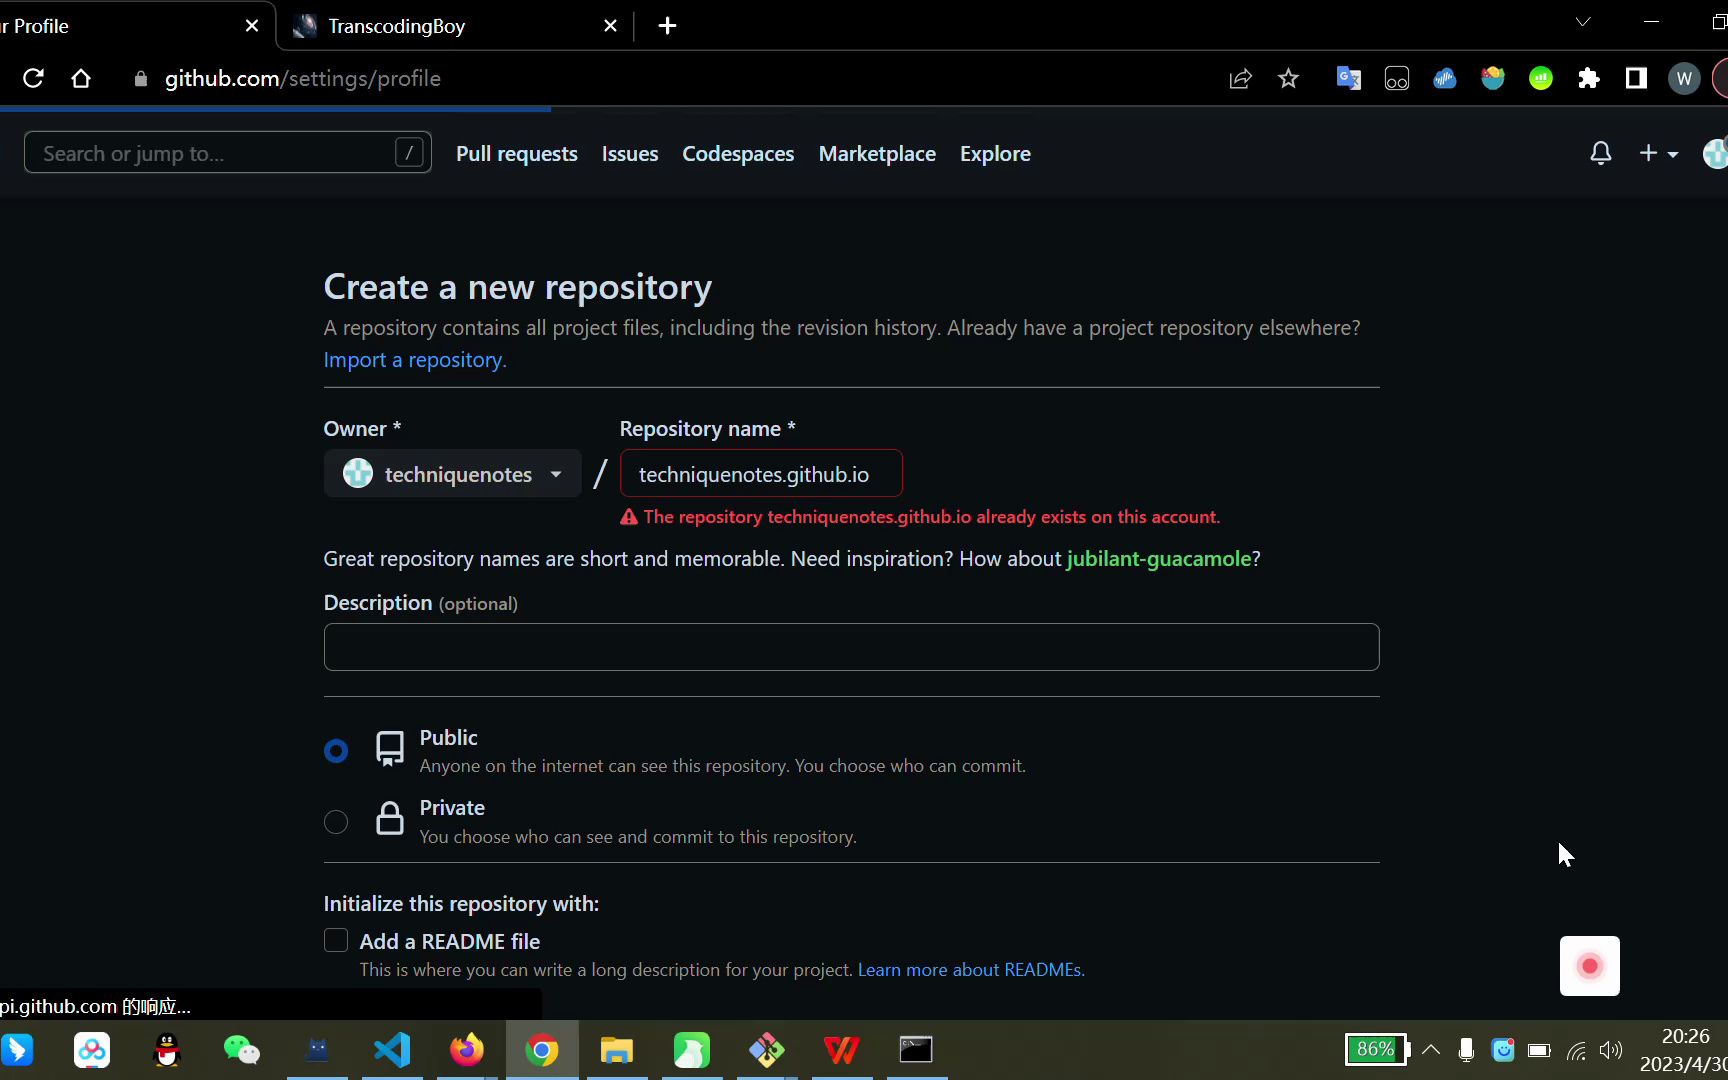Open the Google Translate extension icon
This screenshot has width=1728, height=1080.
(x=1348, y=78)
